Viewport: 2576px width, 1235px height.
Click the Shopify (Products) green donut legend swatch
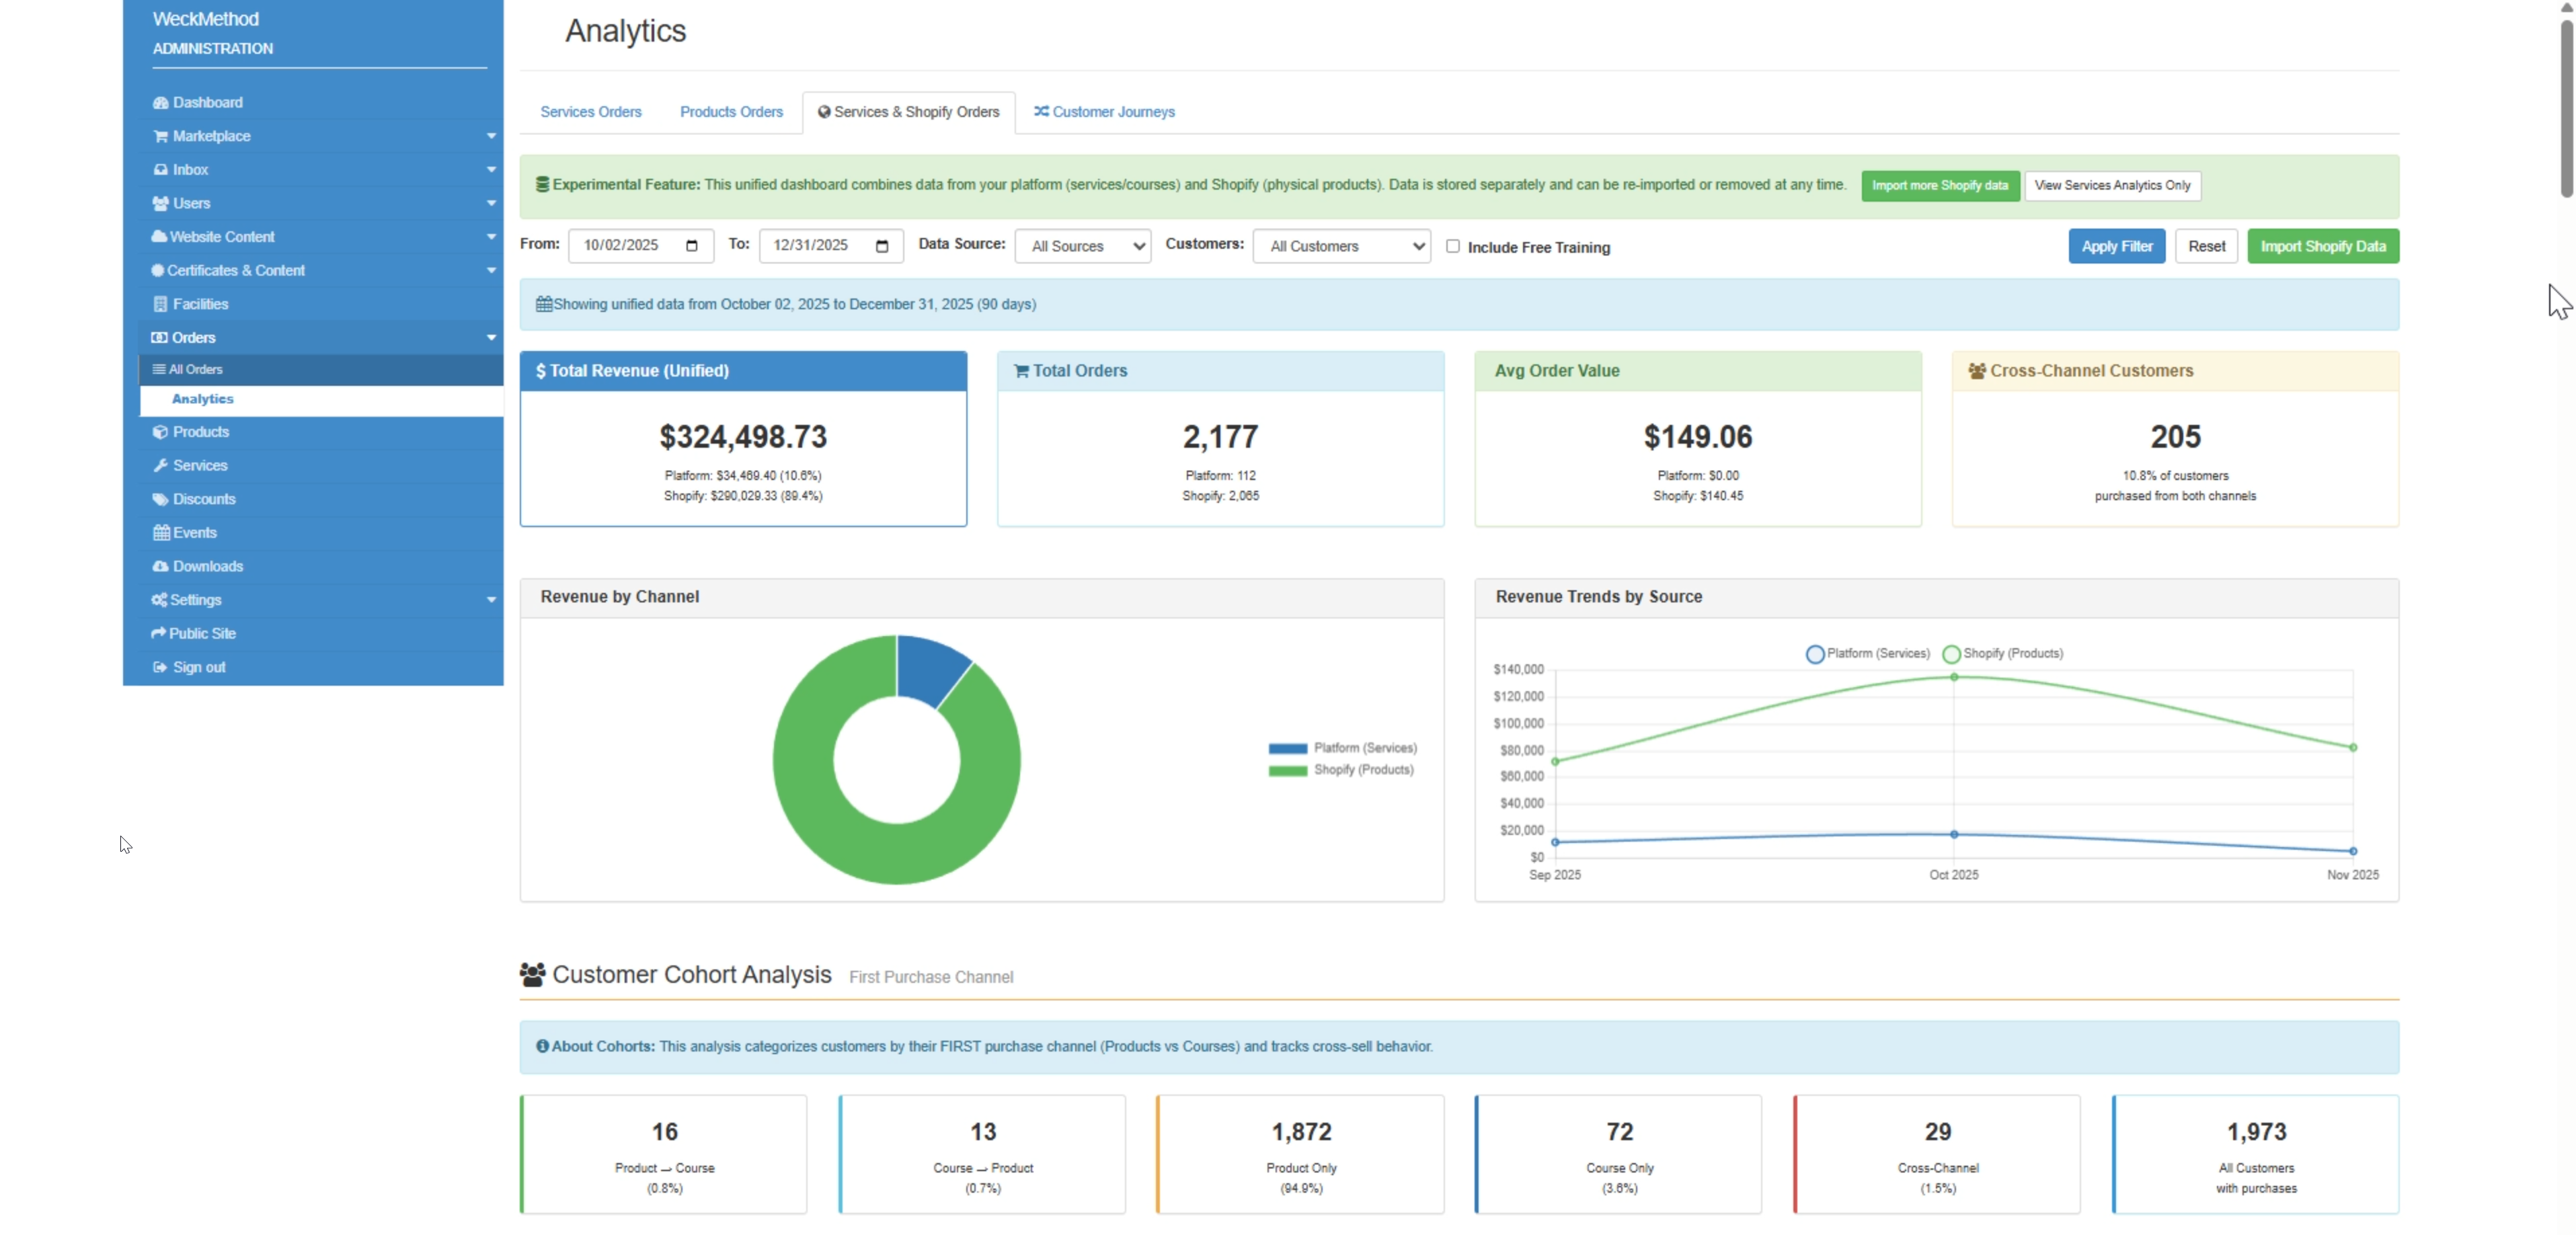(1287, 771)
